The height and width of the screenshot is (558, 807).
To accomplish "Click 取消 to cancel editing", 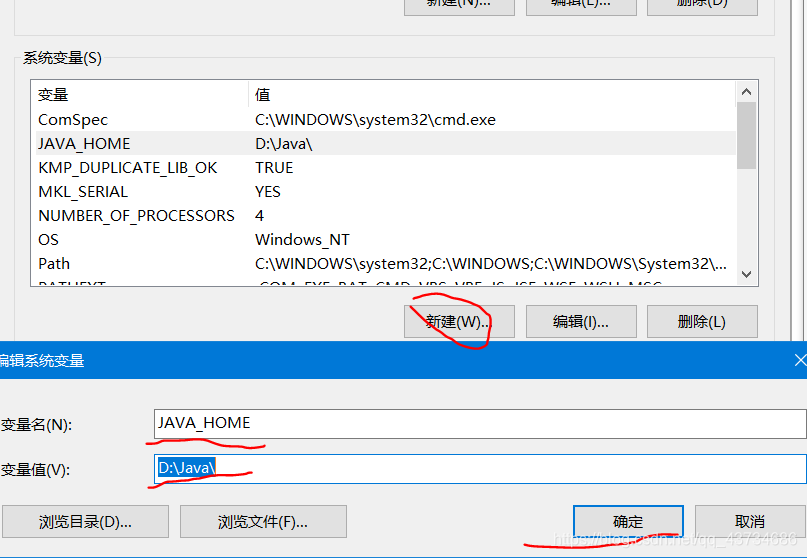I will click(x=749, y=521).
